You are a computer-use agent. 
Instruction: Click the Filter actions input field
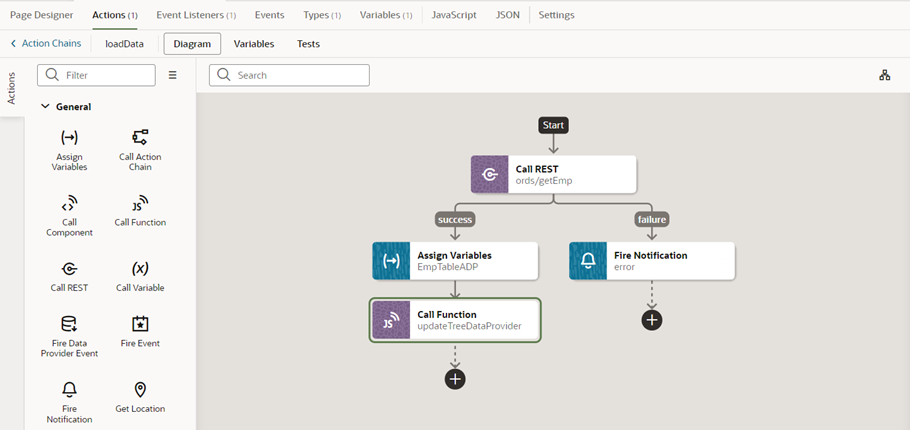96,75
